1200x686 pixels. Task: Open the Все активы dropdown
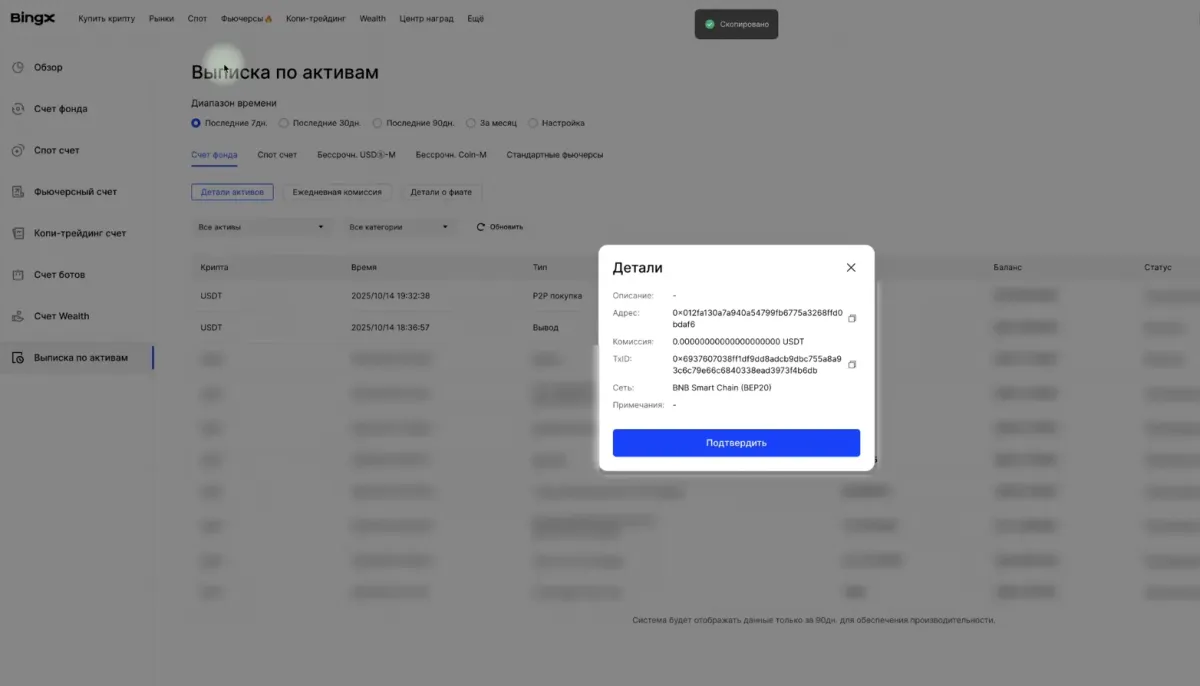pos(261,226)
